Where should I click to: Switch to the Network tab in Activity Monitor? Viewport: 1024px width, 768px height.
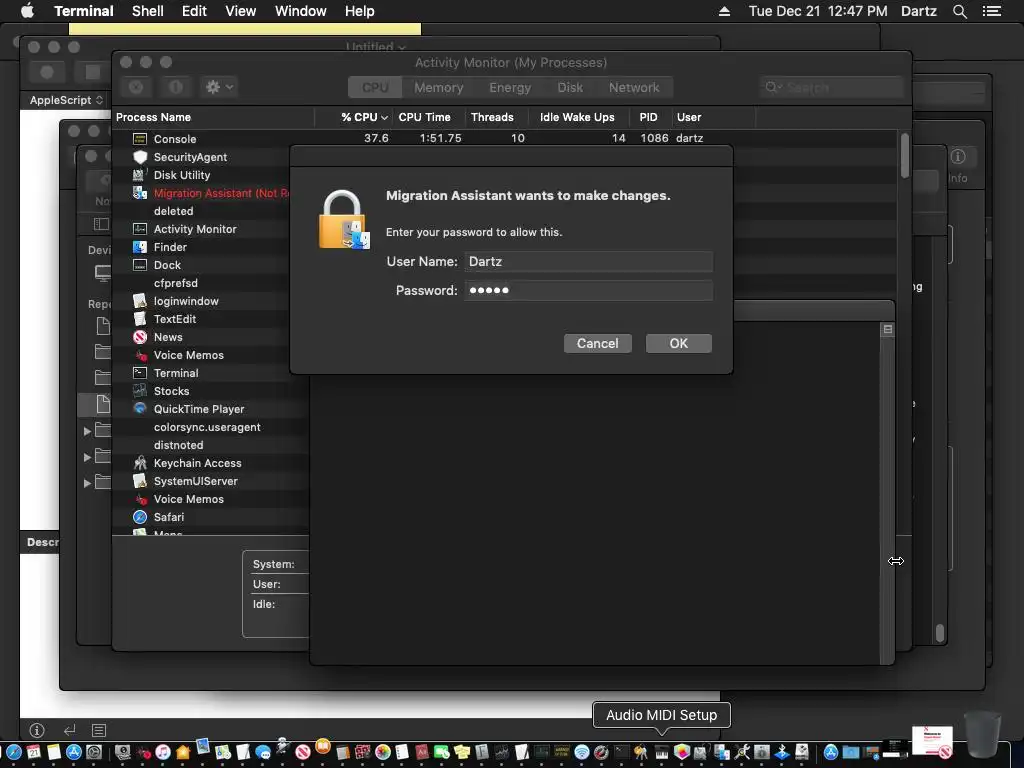click(634, 88)
